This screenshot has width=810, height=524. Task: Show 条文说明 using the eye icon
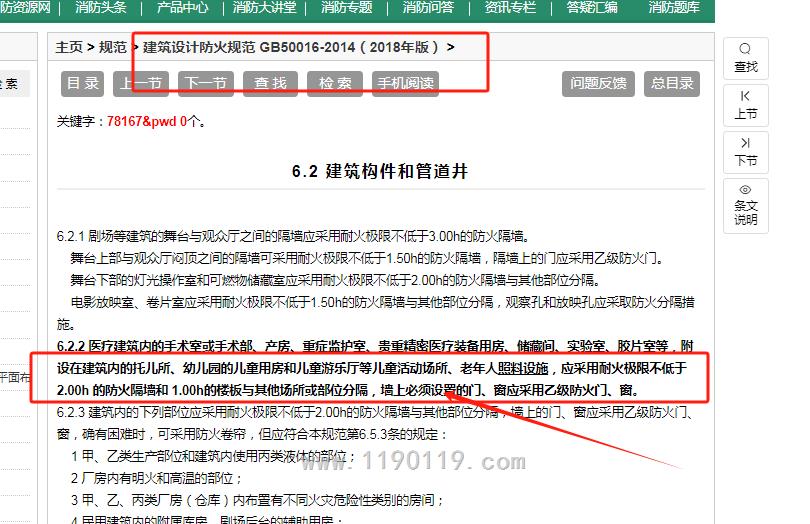point(745,190)
